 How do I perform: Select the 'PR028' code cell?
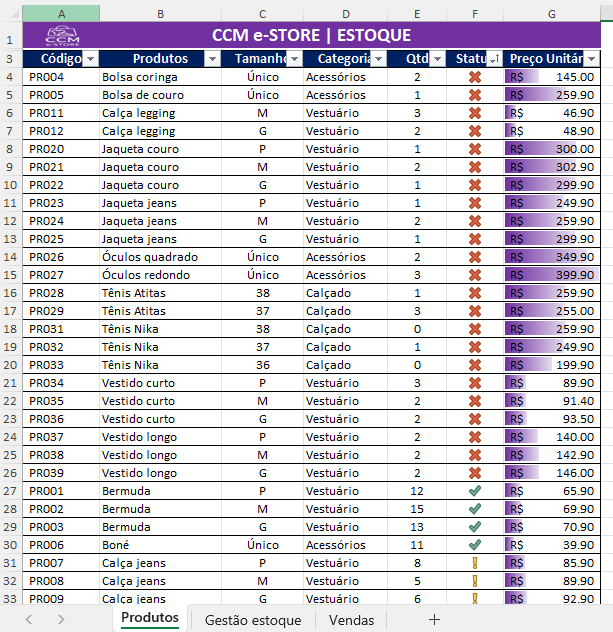pos(61,293)
